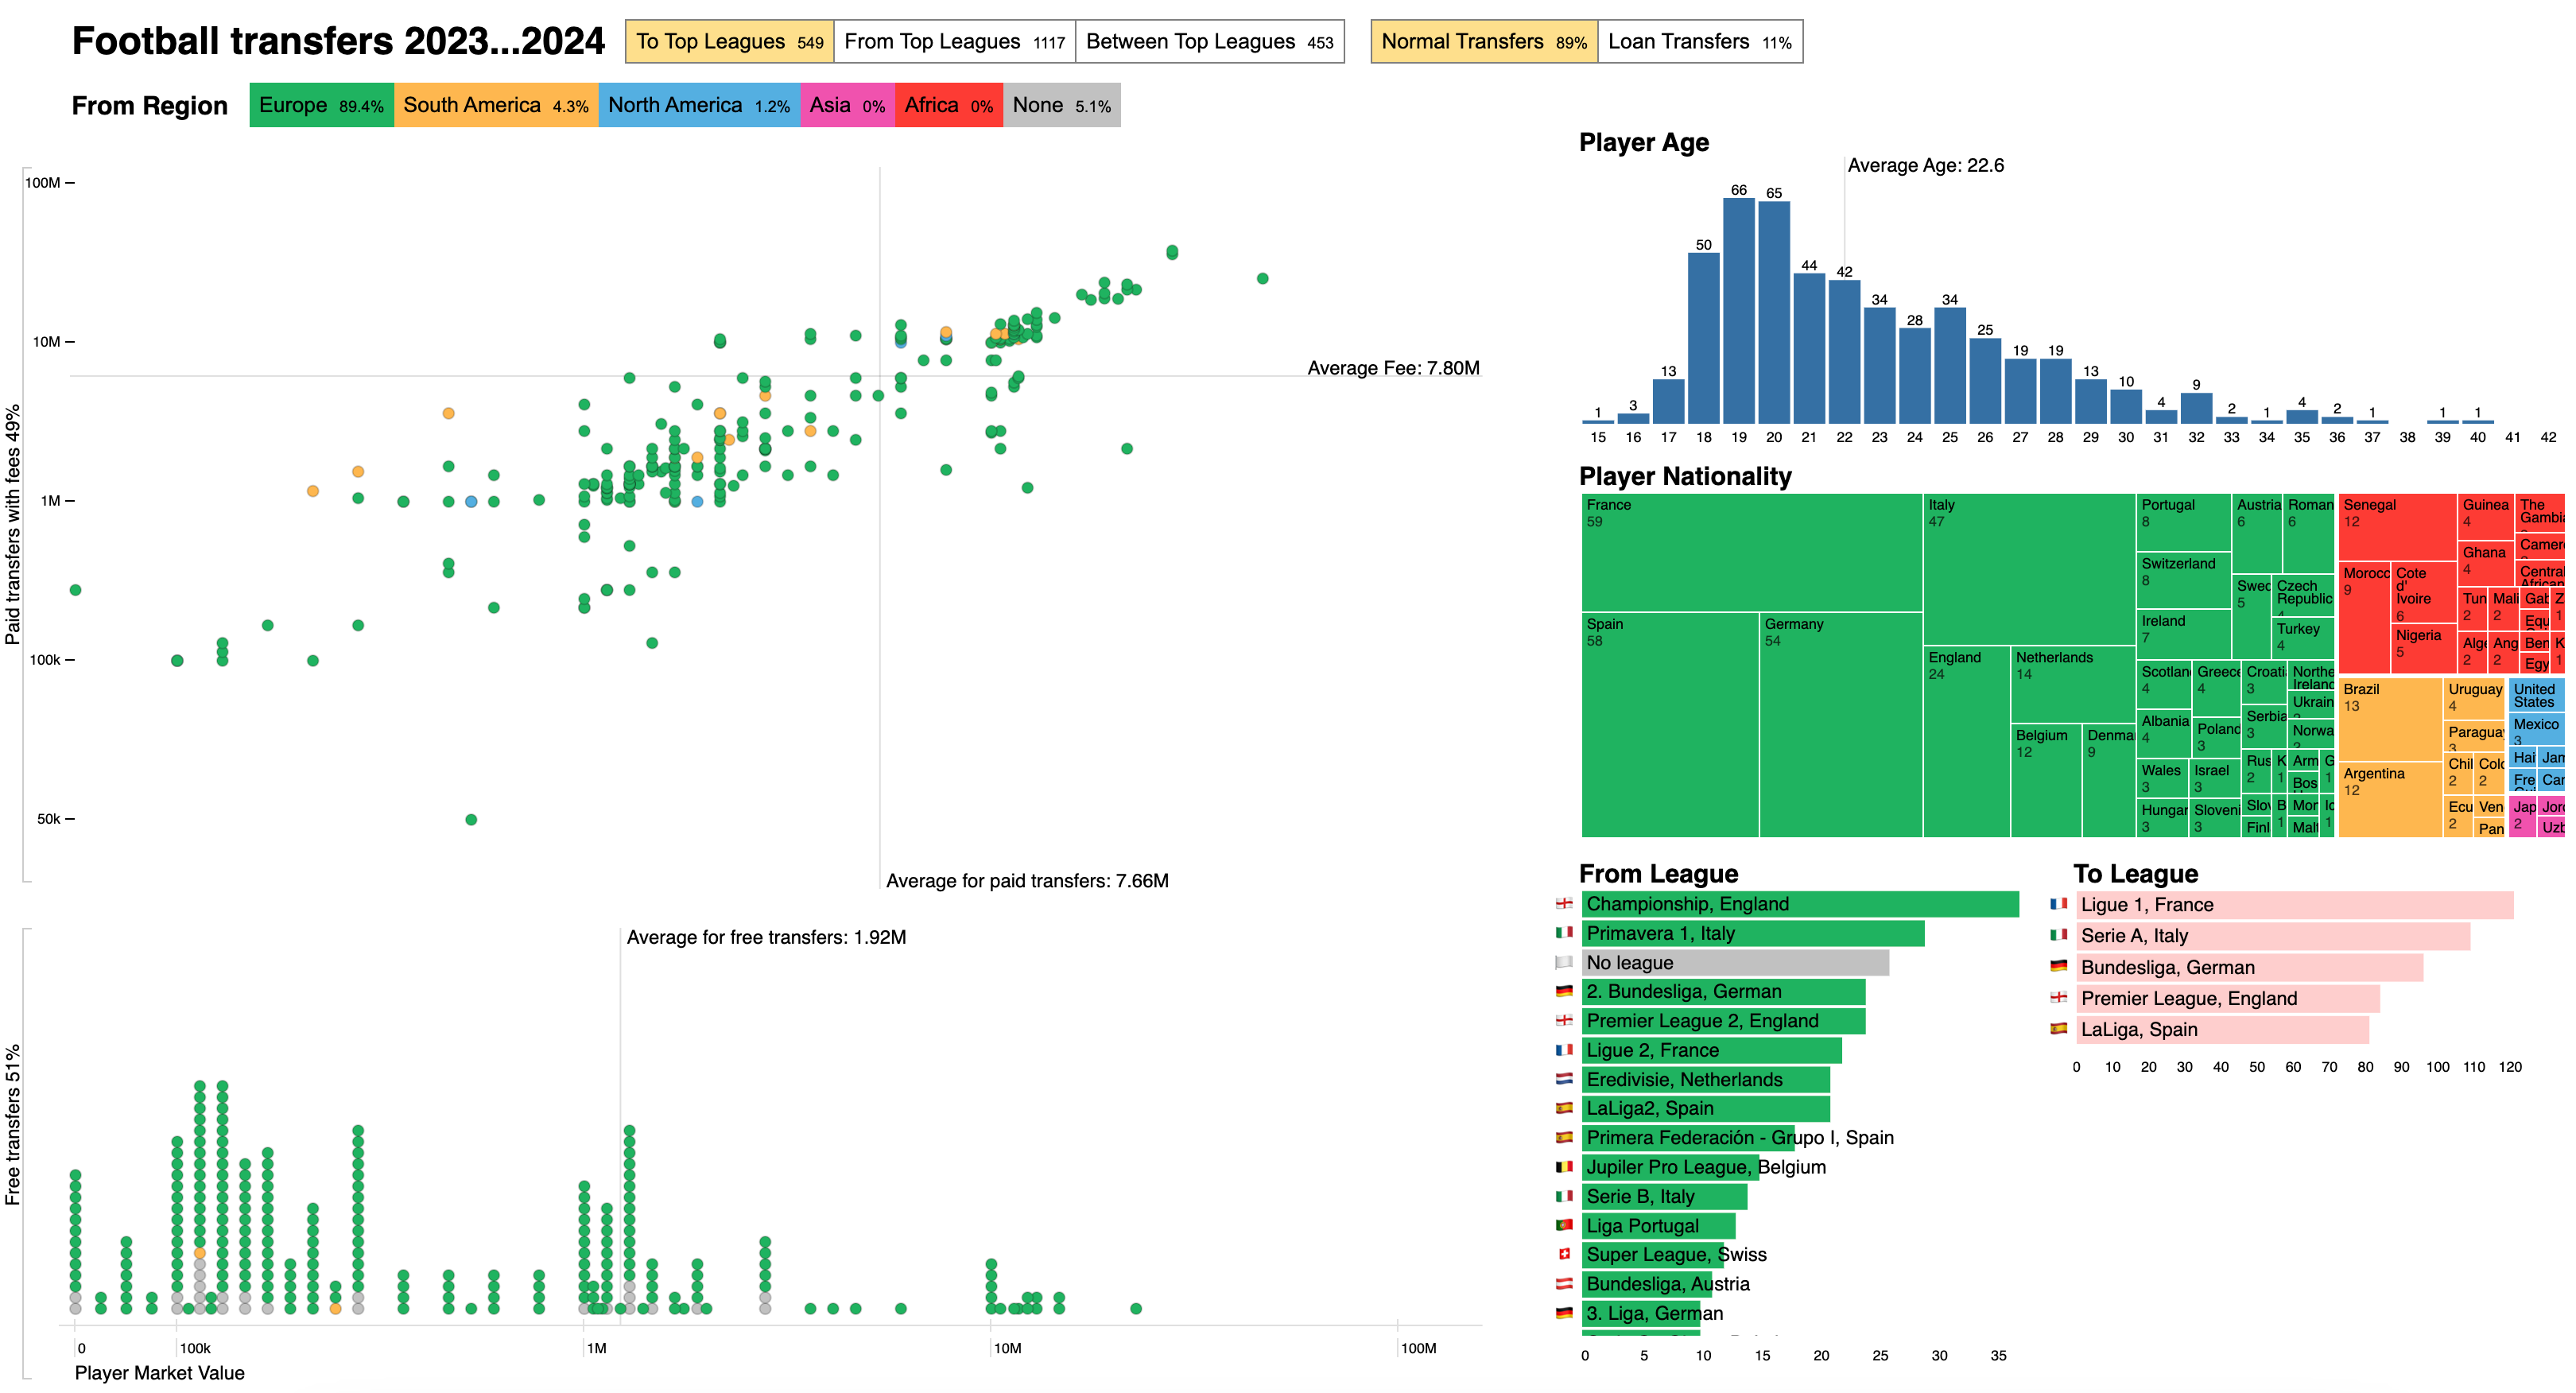Screen dimensions: 2576x1393
Task: Filter by Africa region
Action: [949, 105]
